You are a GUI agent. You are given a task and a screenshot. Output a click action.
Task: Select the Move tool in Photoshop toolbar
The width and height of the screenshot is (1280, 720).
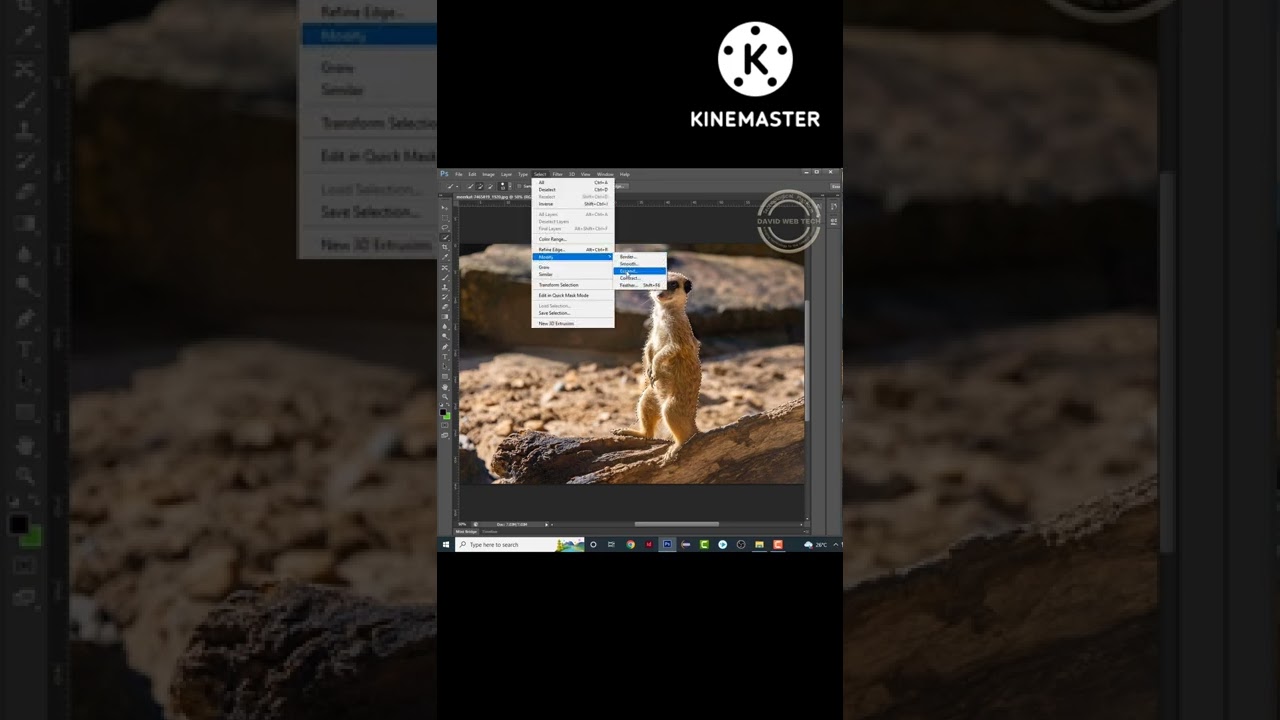tap(445, 208)
